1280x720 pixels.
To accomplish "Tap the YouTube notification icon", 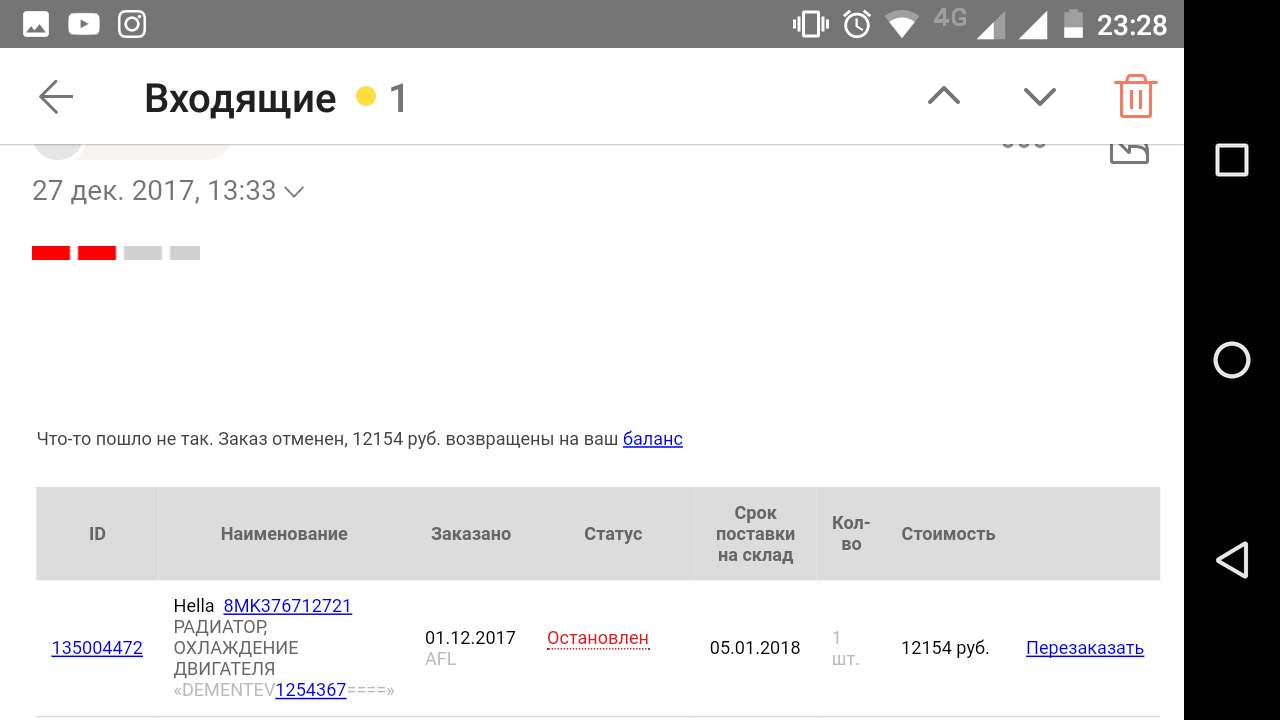I will 84,24.
